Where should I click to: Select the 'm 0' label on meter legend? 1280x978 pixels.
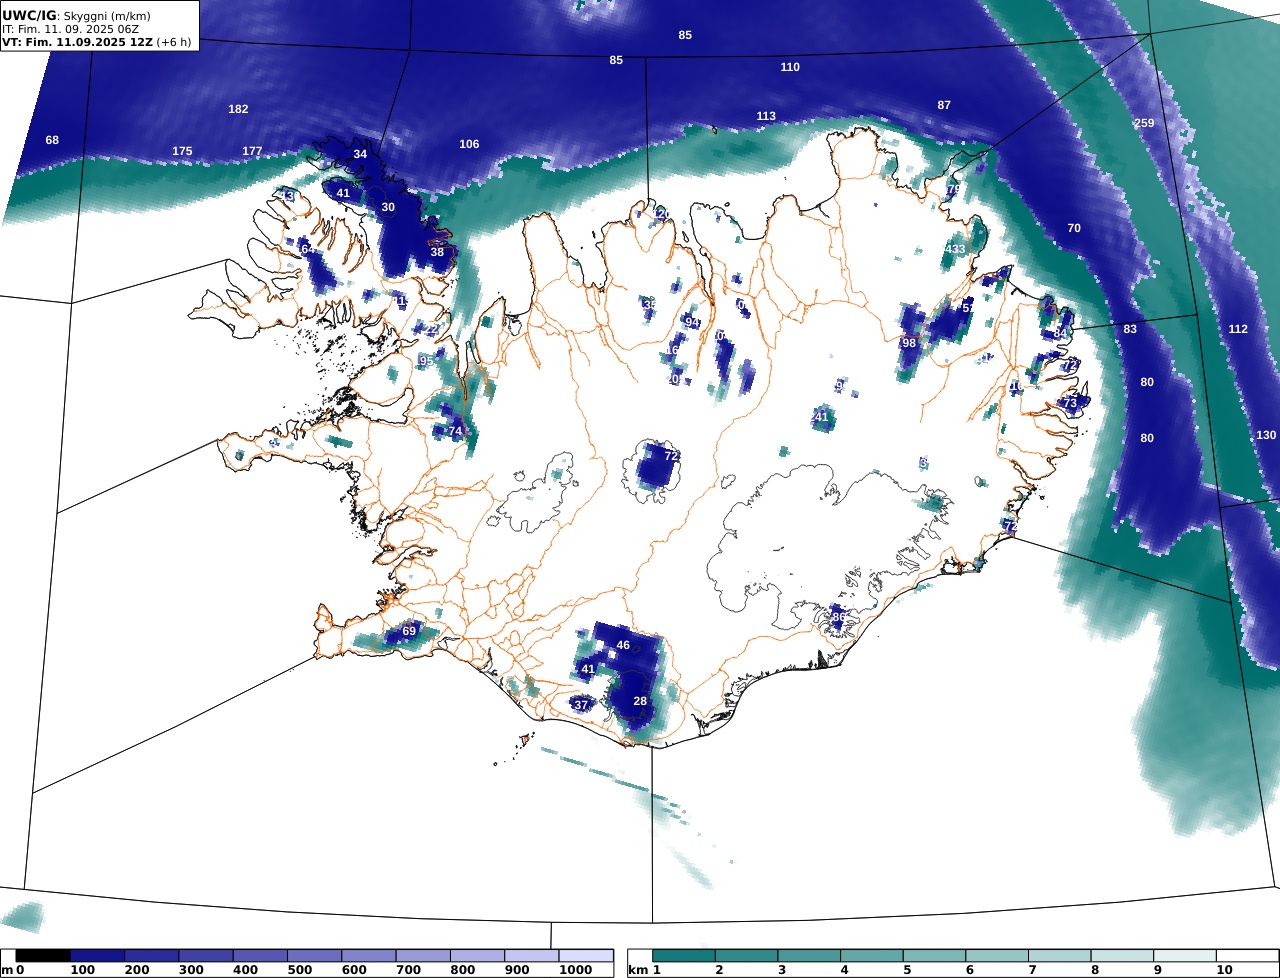pos(12,970)
